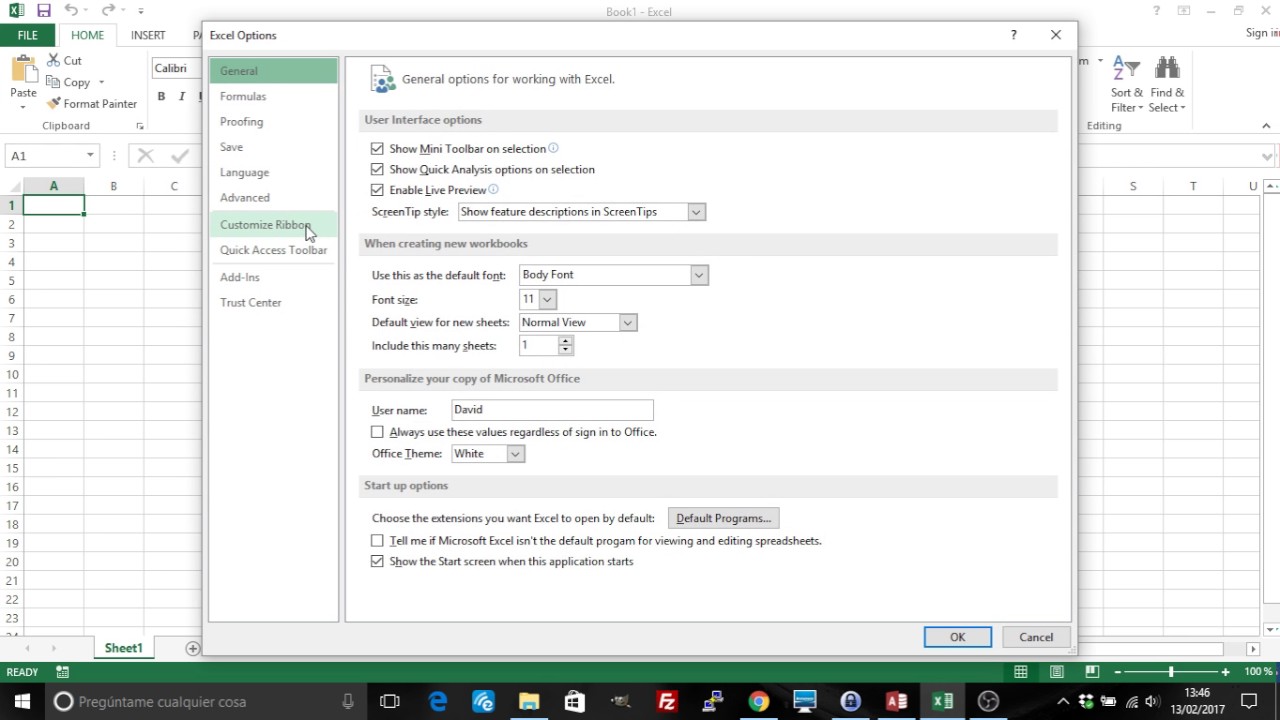Open the Paste dropdown arrow
The image size is (1280, 720).
tap(23, 107)
